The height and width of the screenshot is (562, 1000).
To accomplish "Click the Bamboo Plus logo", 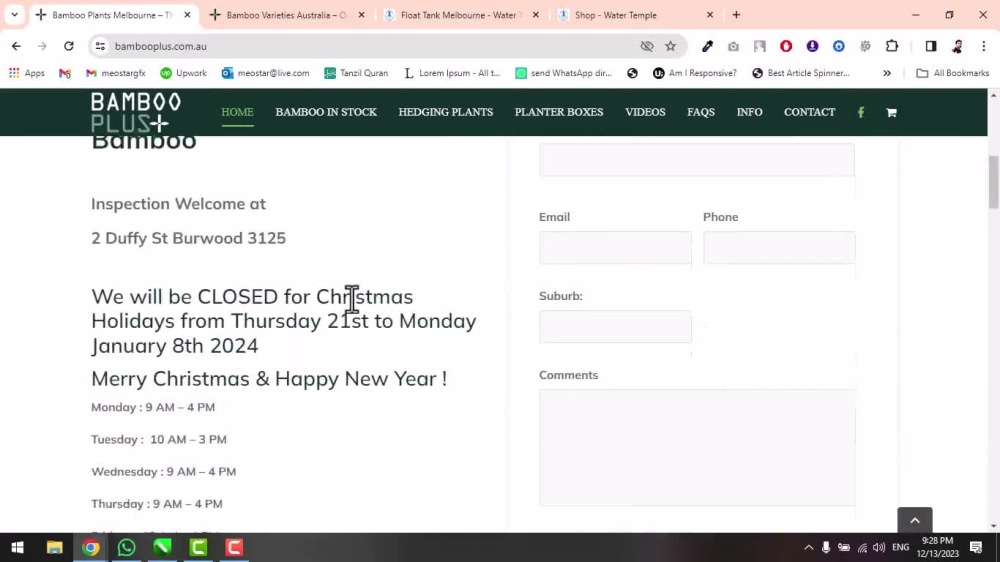I will point(136,112).
